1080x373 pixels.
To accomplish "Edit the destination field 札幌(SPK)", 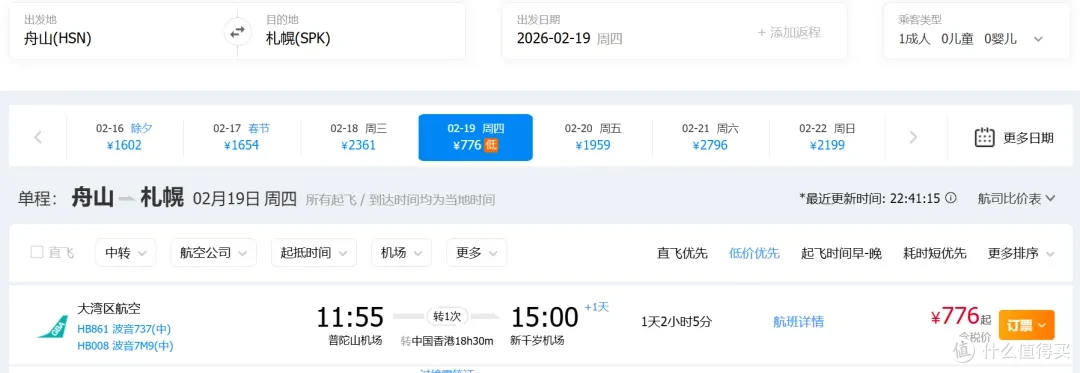I will tap(351, 31).
